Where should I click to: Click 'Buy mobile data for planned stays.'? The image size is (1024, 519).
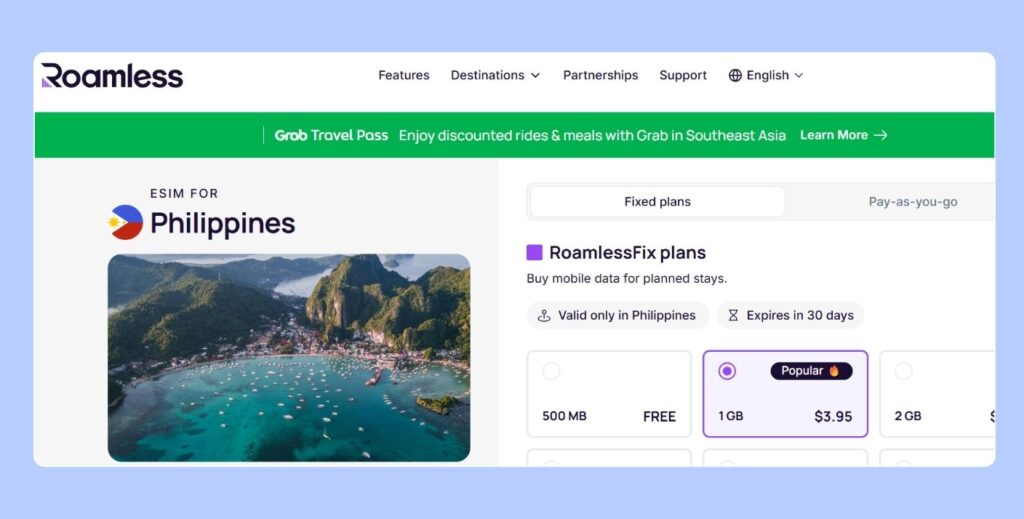click(x=627, y=279)
